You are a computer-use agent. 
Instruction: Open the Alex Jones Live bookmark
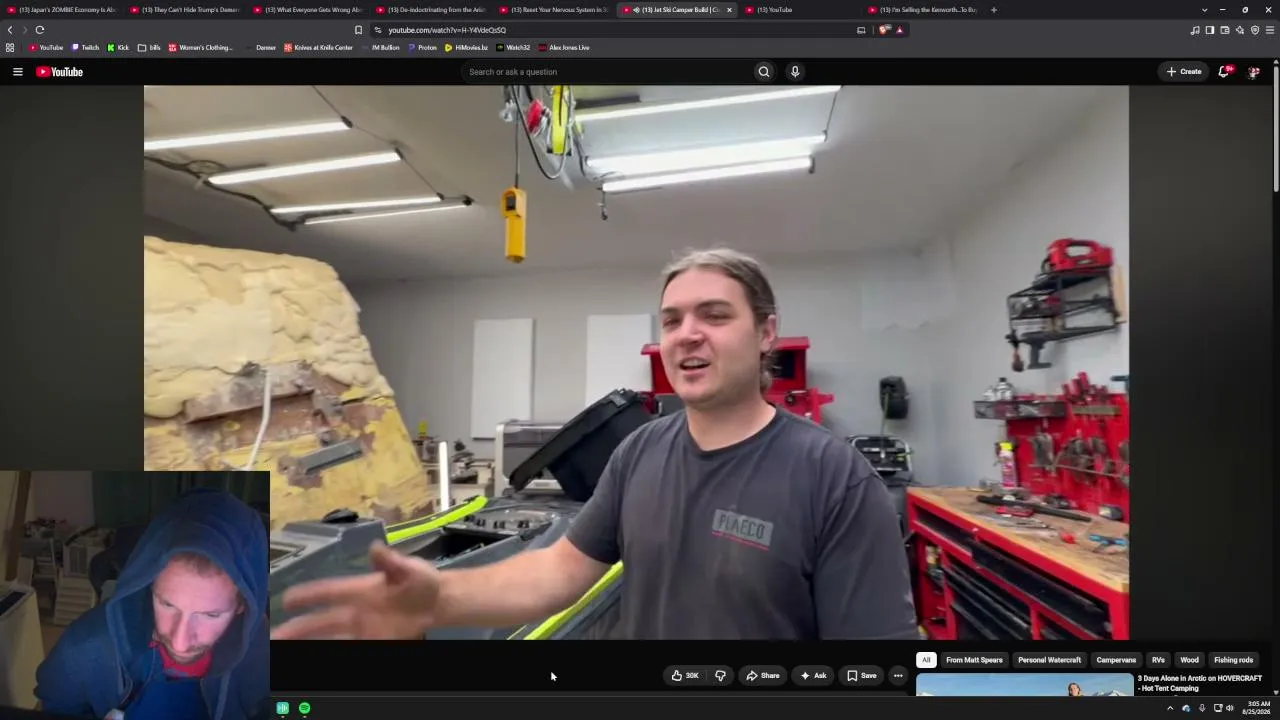point(564,48)
